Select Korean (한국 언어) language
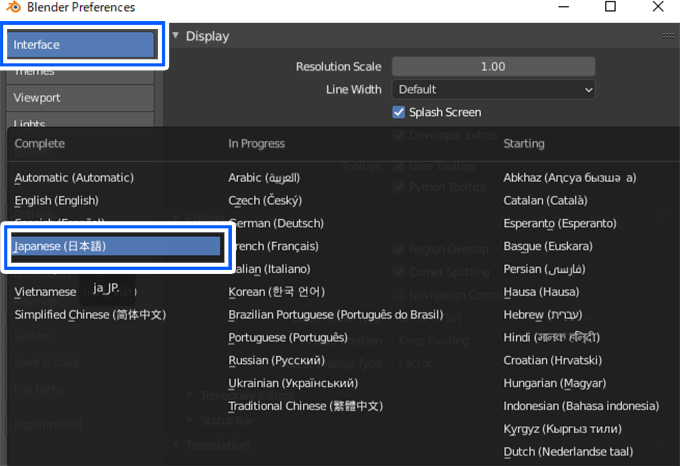The width and height of the screenshot is (680, 466). (x=276, y=292)
